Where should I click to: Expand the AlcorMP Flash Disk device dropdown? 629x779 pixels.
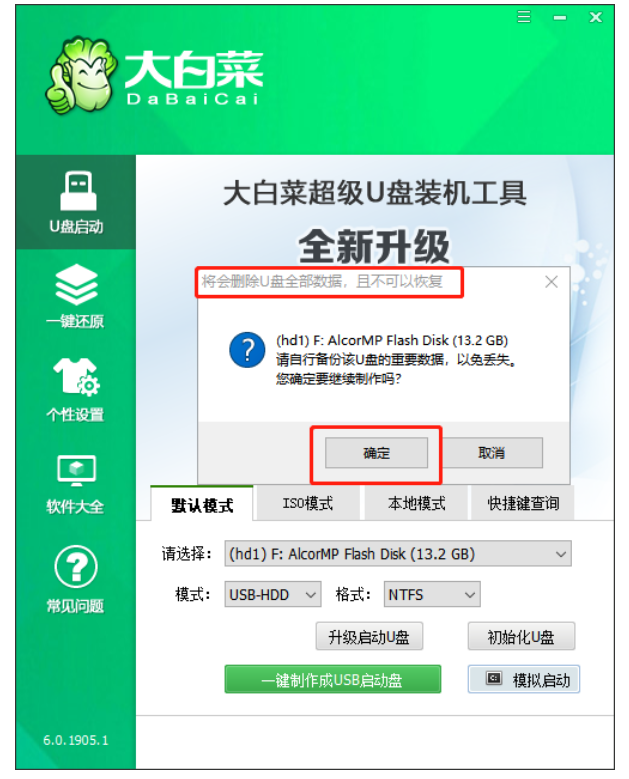pos(398,553)
